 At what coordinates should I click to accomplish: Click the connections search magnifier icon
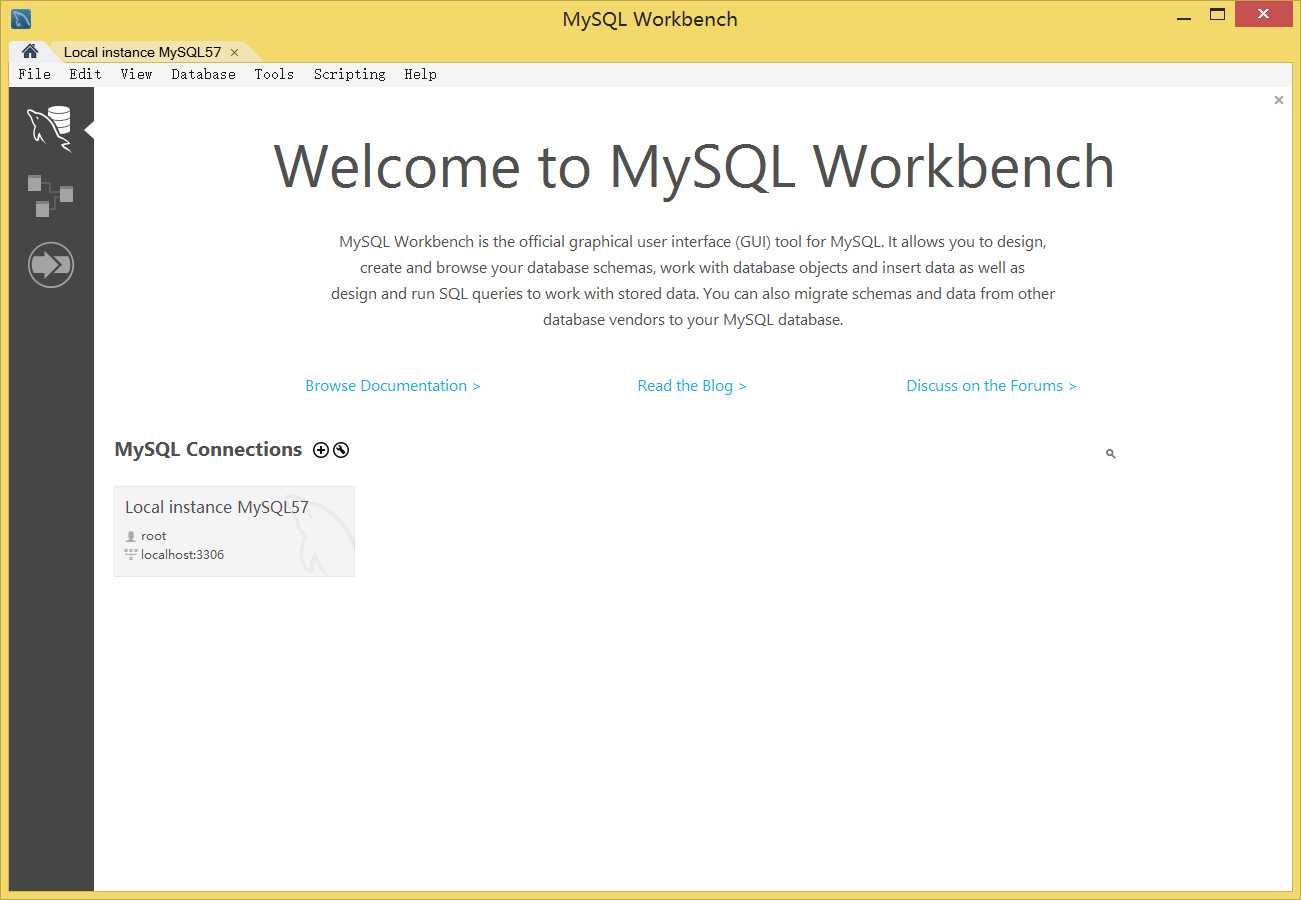tap(1110, 454)
